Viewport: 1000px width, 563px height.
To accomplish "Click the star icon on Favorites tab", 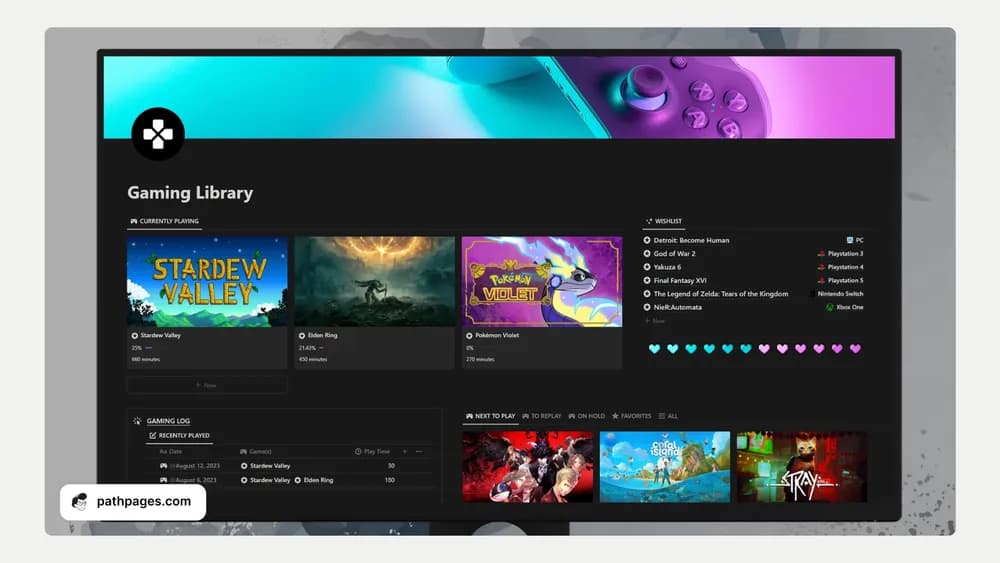I will pos(615,416).
